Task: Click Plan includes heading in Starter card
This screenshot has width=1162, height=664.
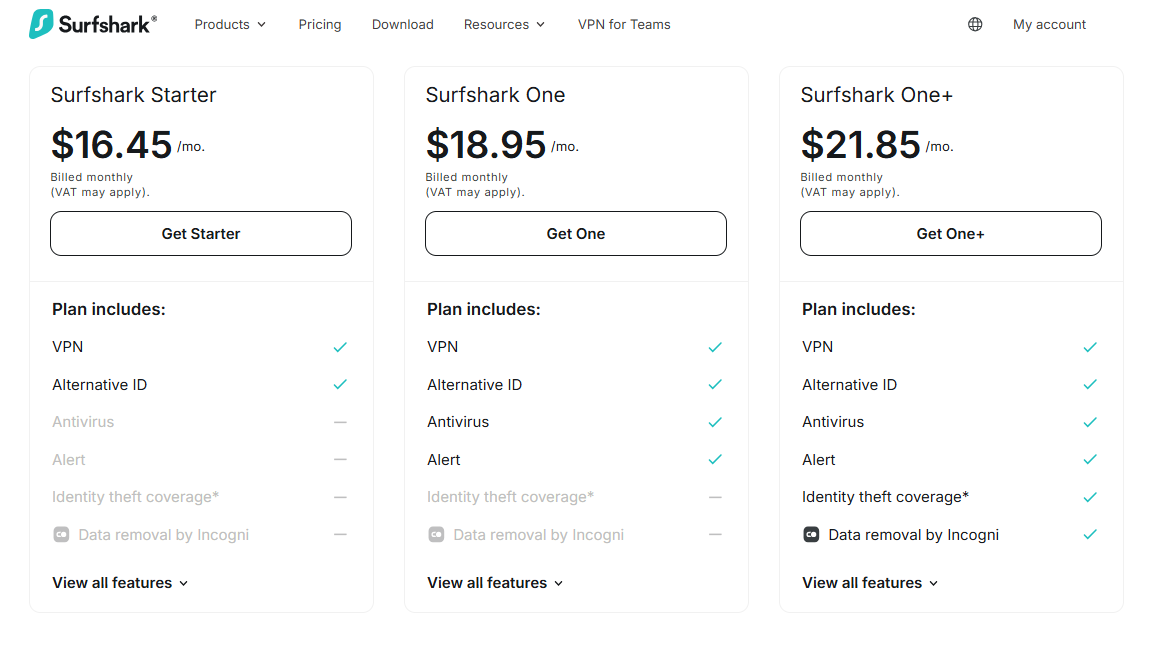Action: (109, 309)
